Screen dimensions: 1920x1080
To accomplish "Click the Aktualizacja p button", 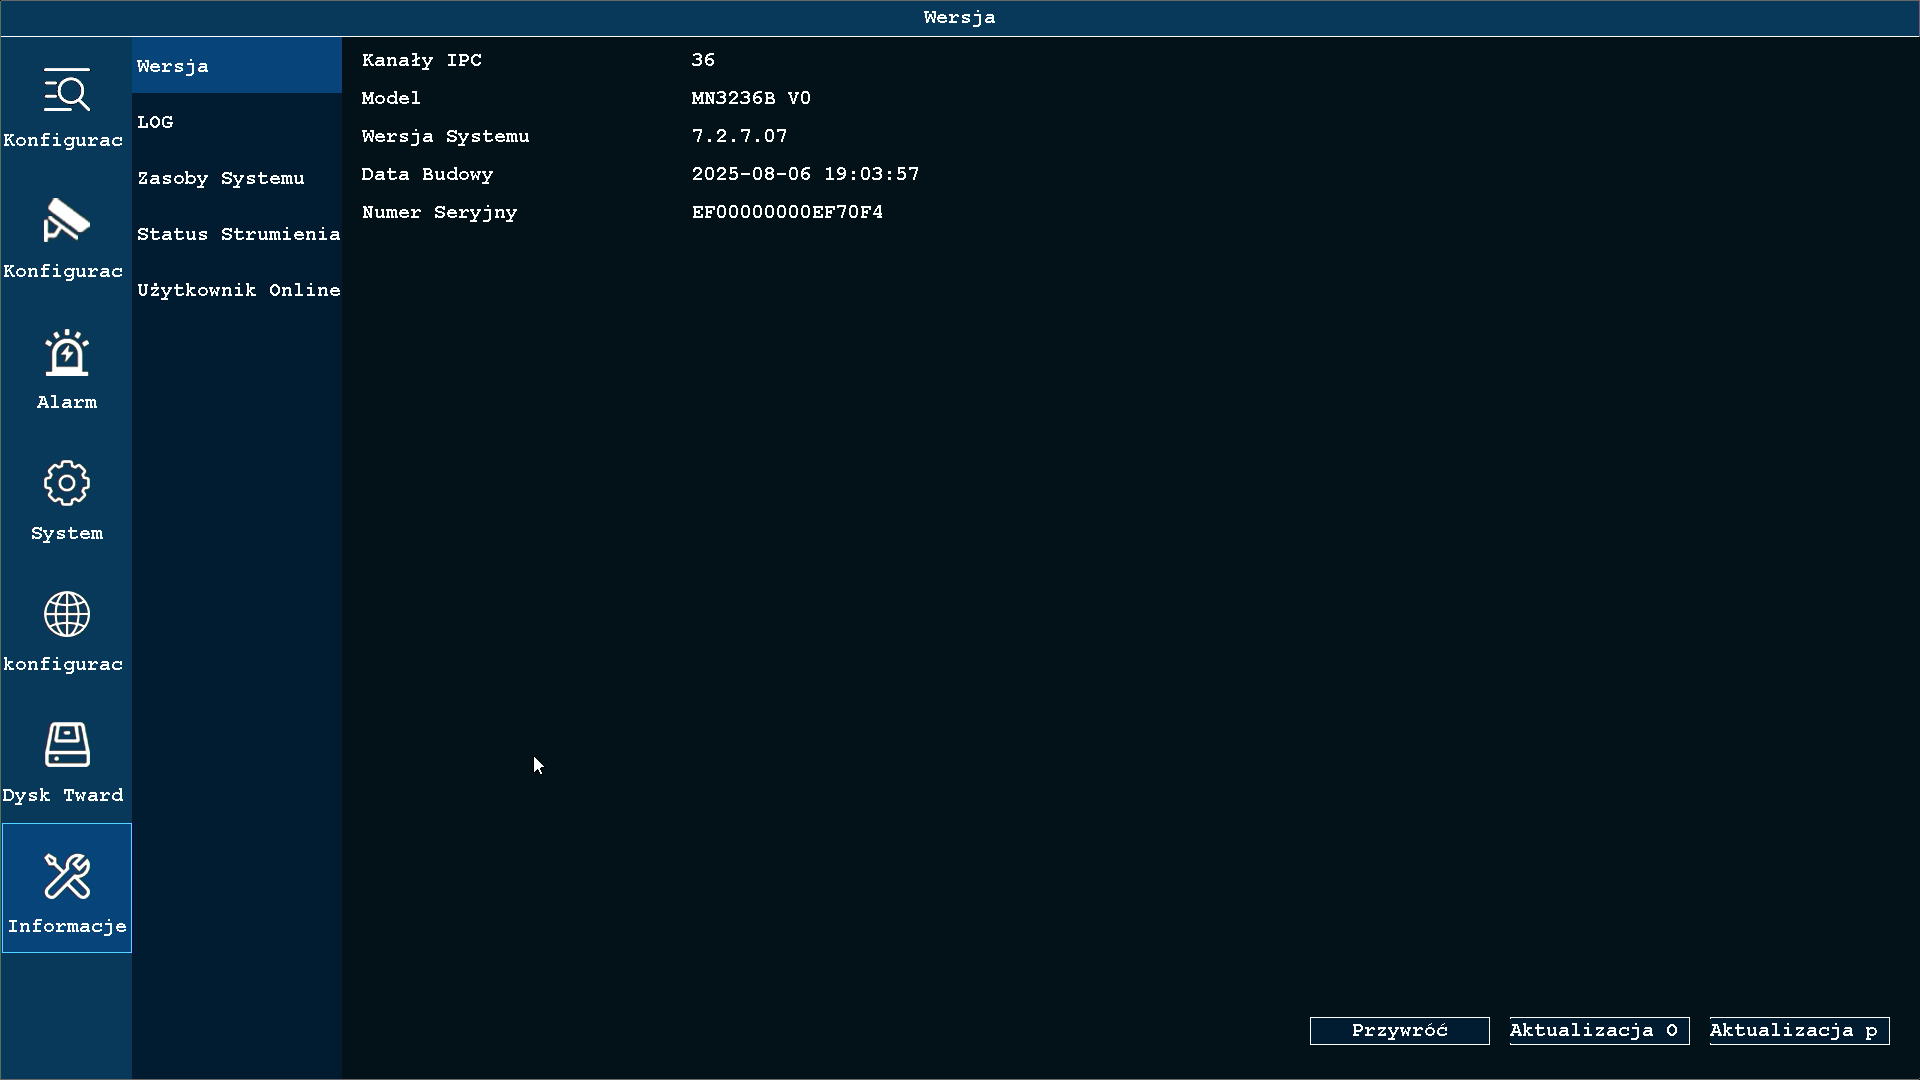I will [x=1799, y=1031].
